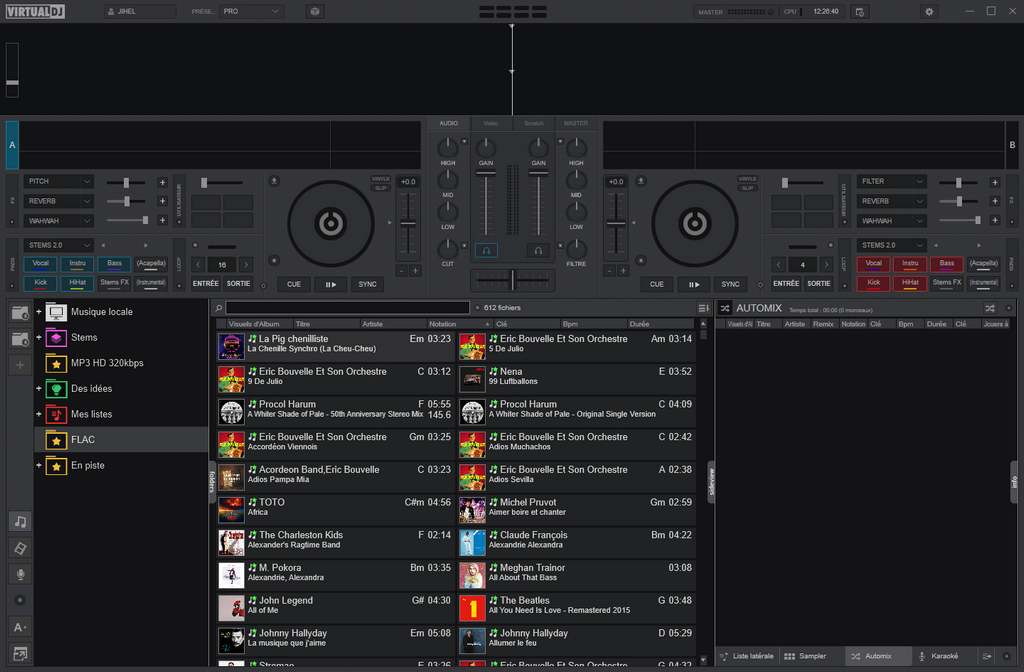1024x672 pixels.
Task: Toggle the Kick stem pad on deck B
Action: pyautogui.click(x=873, y=283)
